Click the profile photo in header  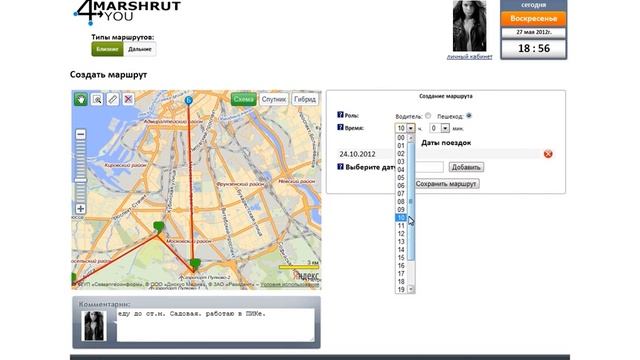click(469, 26)
